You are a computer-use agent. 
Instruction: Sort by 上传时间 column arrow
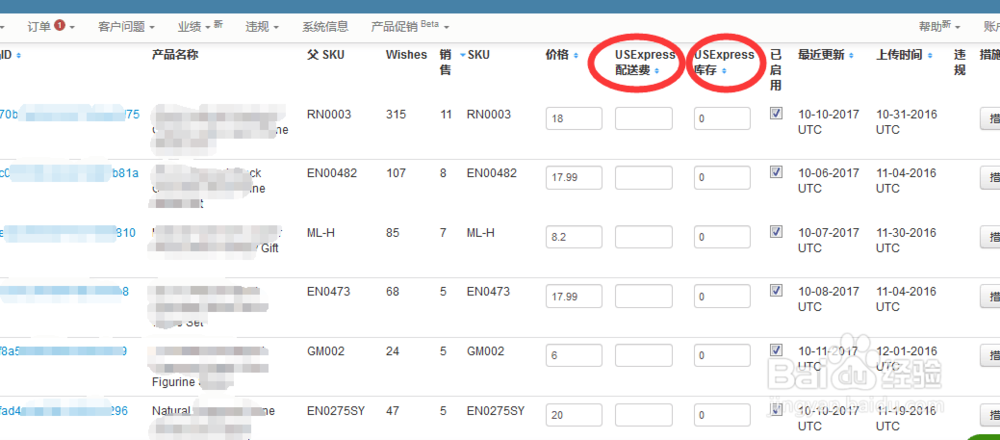[x=929, y=55]
